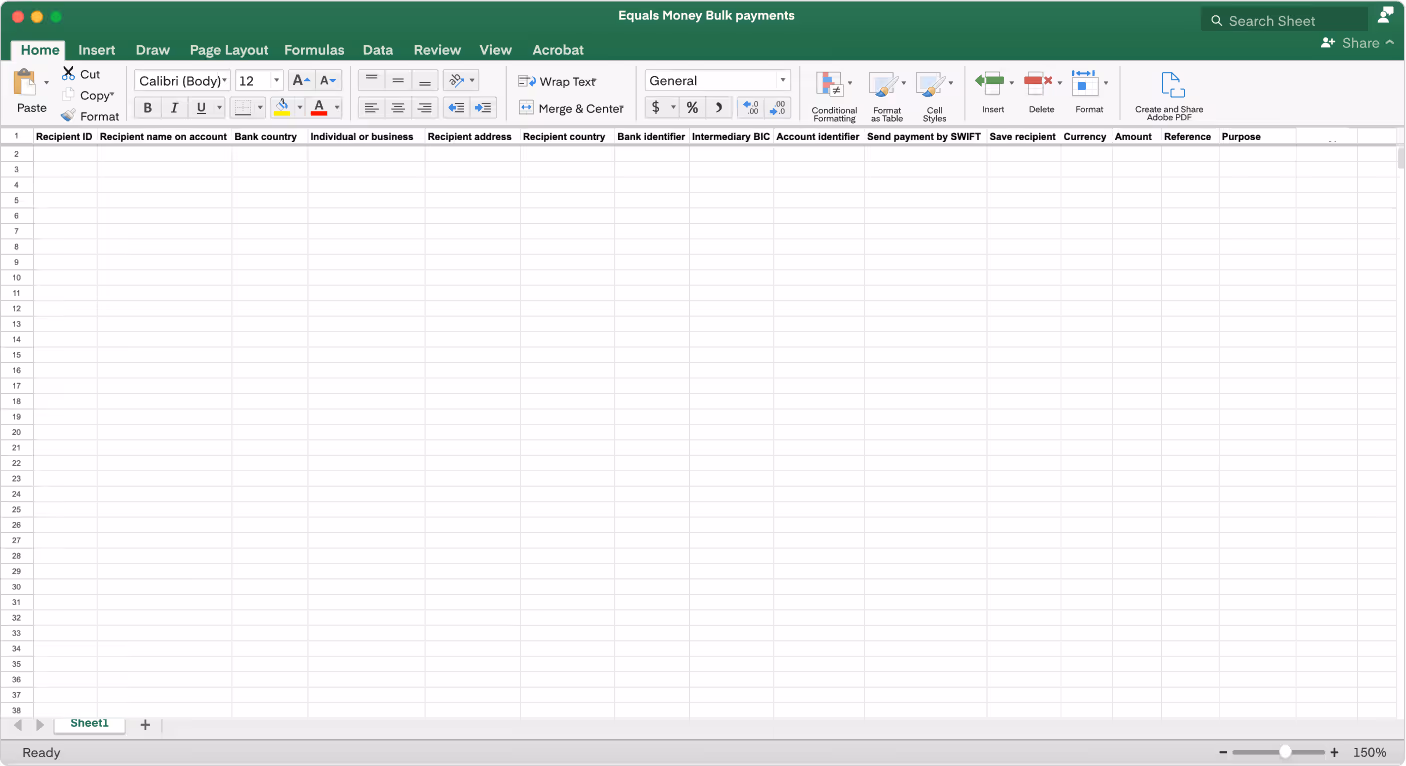The height and width of the screenshot is (766, 1406).
Task: Switch to the Formulas tab
Action: click(x=314, y=50)
